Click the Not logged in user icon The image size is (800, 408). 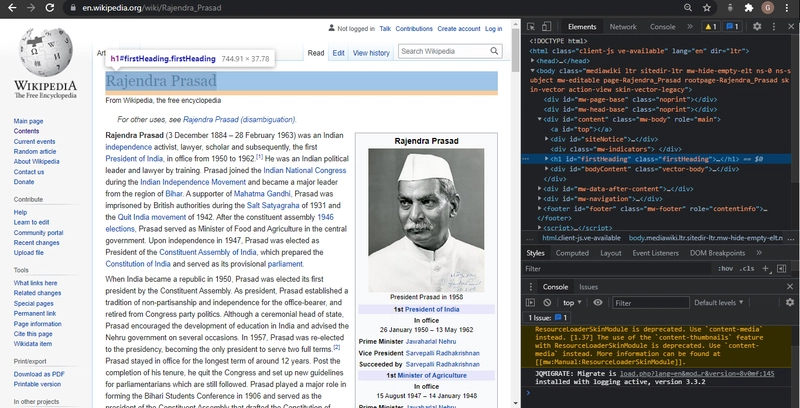coord(332,28)
